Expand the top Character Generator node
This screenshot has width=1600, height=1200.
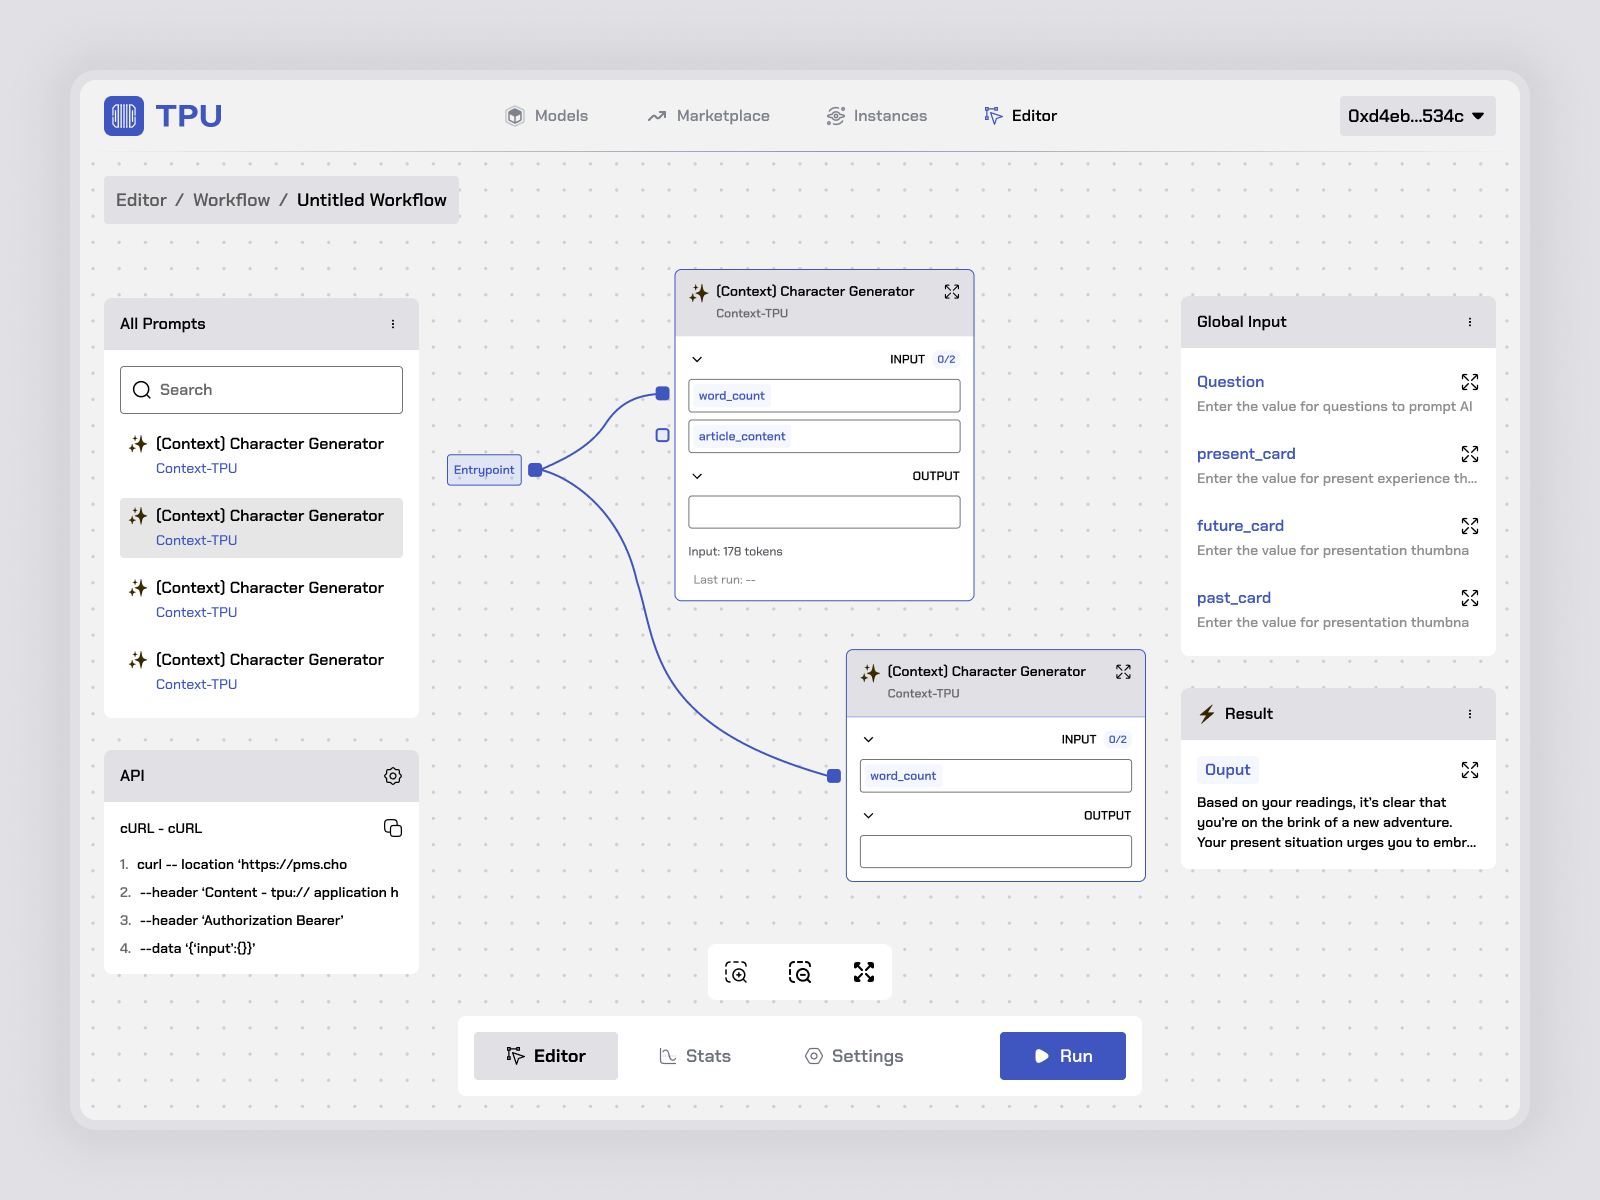[952, 292]
